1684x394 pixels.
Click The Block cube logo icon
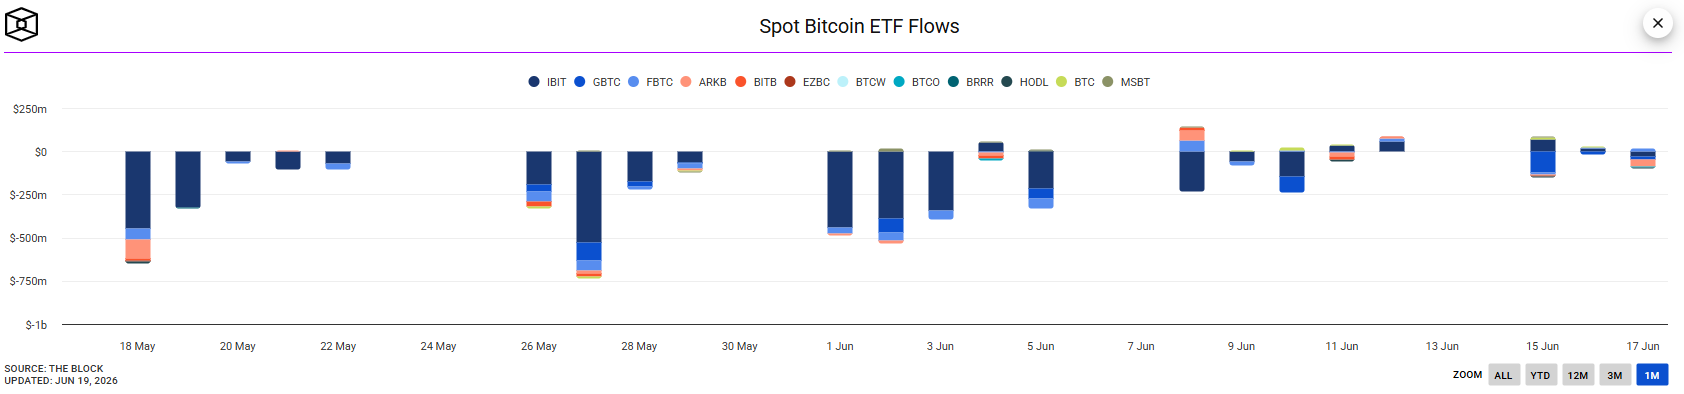[x=22, y=24]
